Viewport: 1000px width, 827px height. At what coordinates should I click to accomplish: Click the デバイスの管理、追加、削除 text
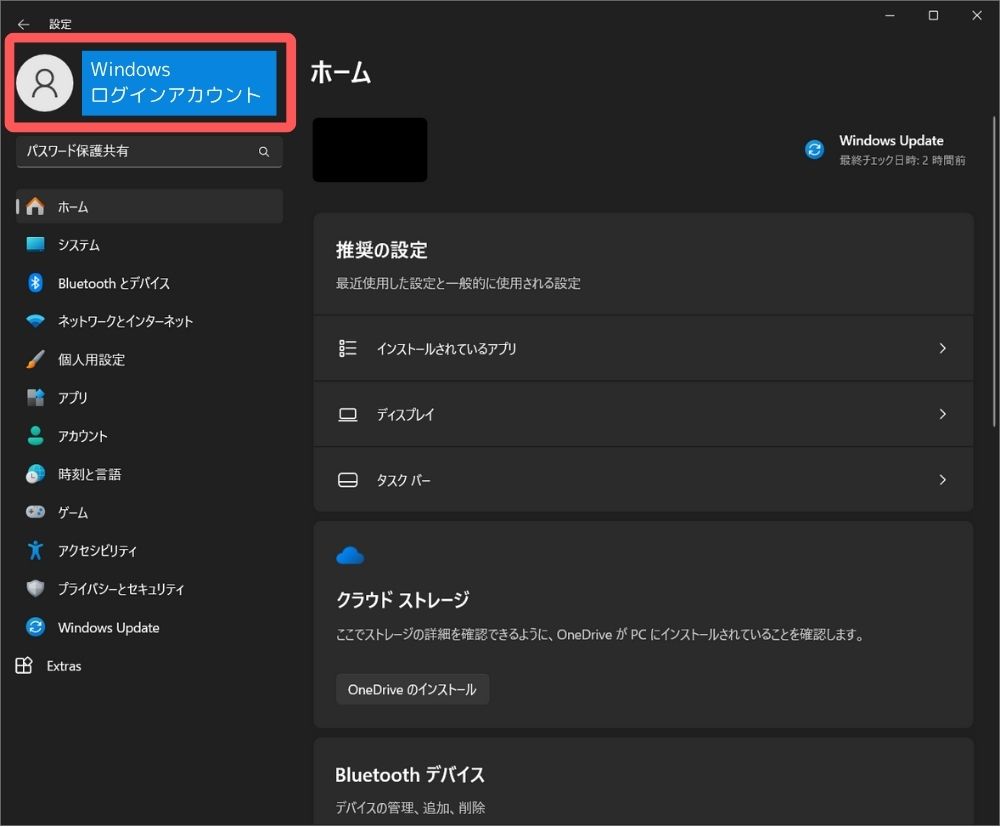tap(410, 808)
